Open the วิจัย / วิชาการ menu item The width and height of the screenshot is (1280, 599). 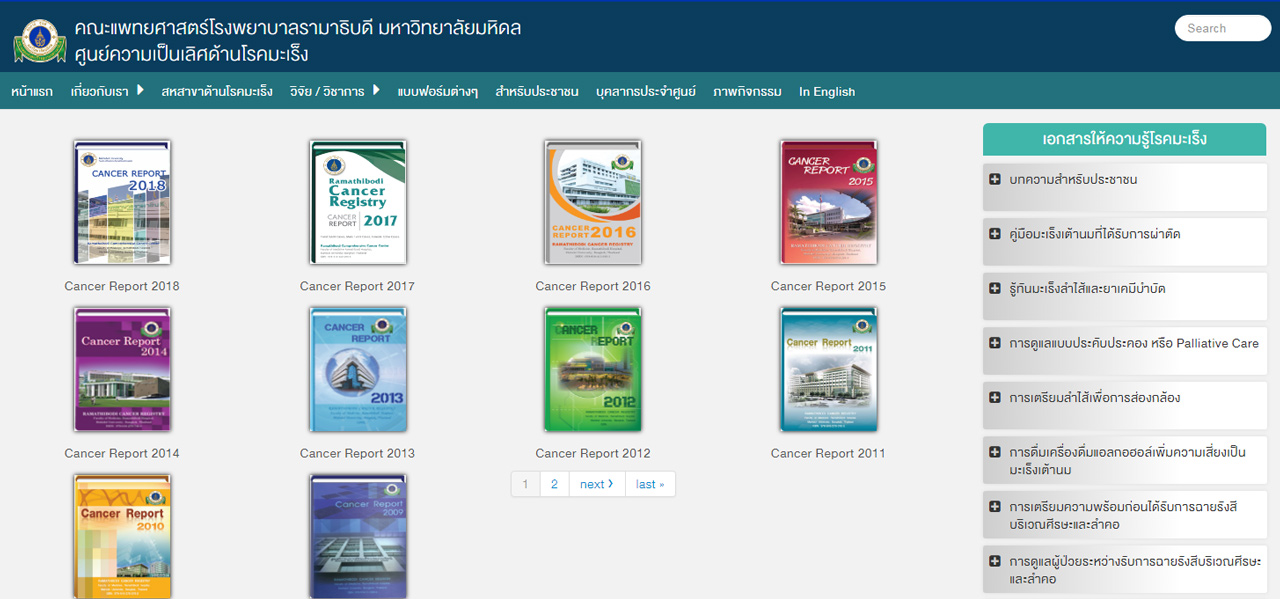[x=327, y=91]
